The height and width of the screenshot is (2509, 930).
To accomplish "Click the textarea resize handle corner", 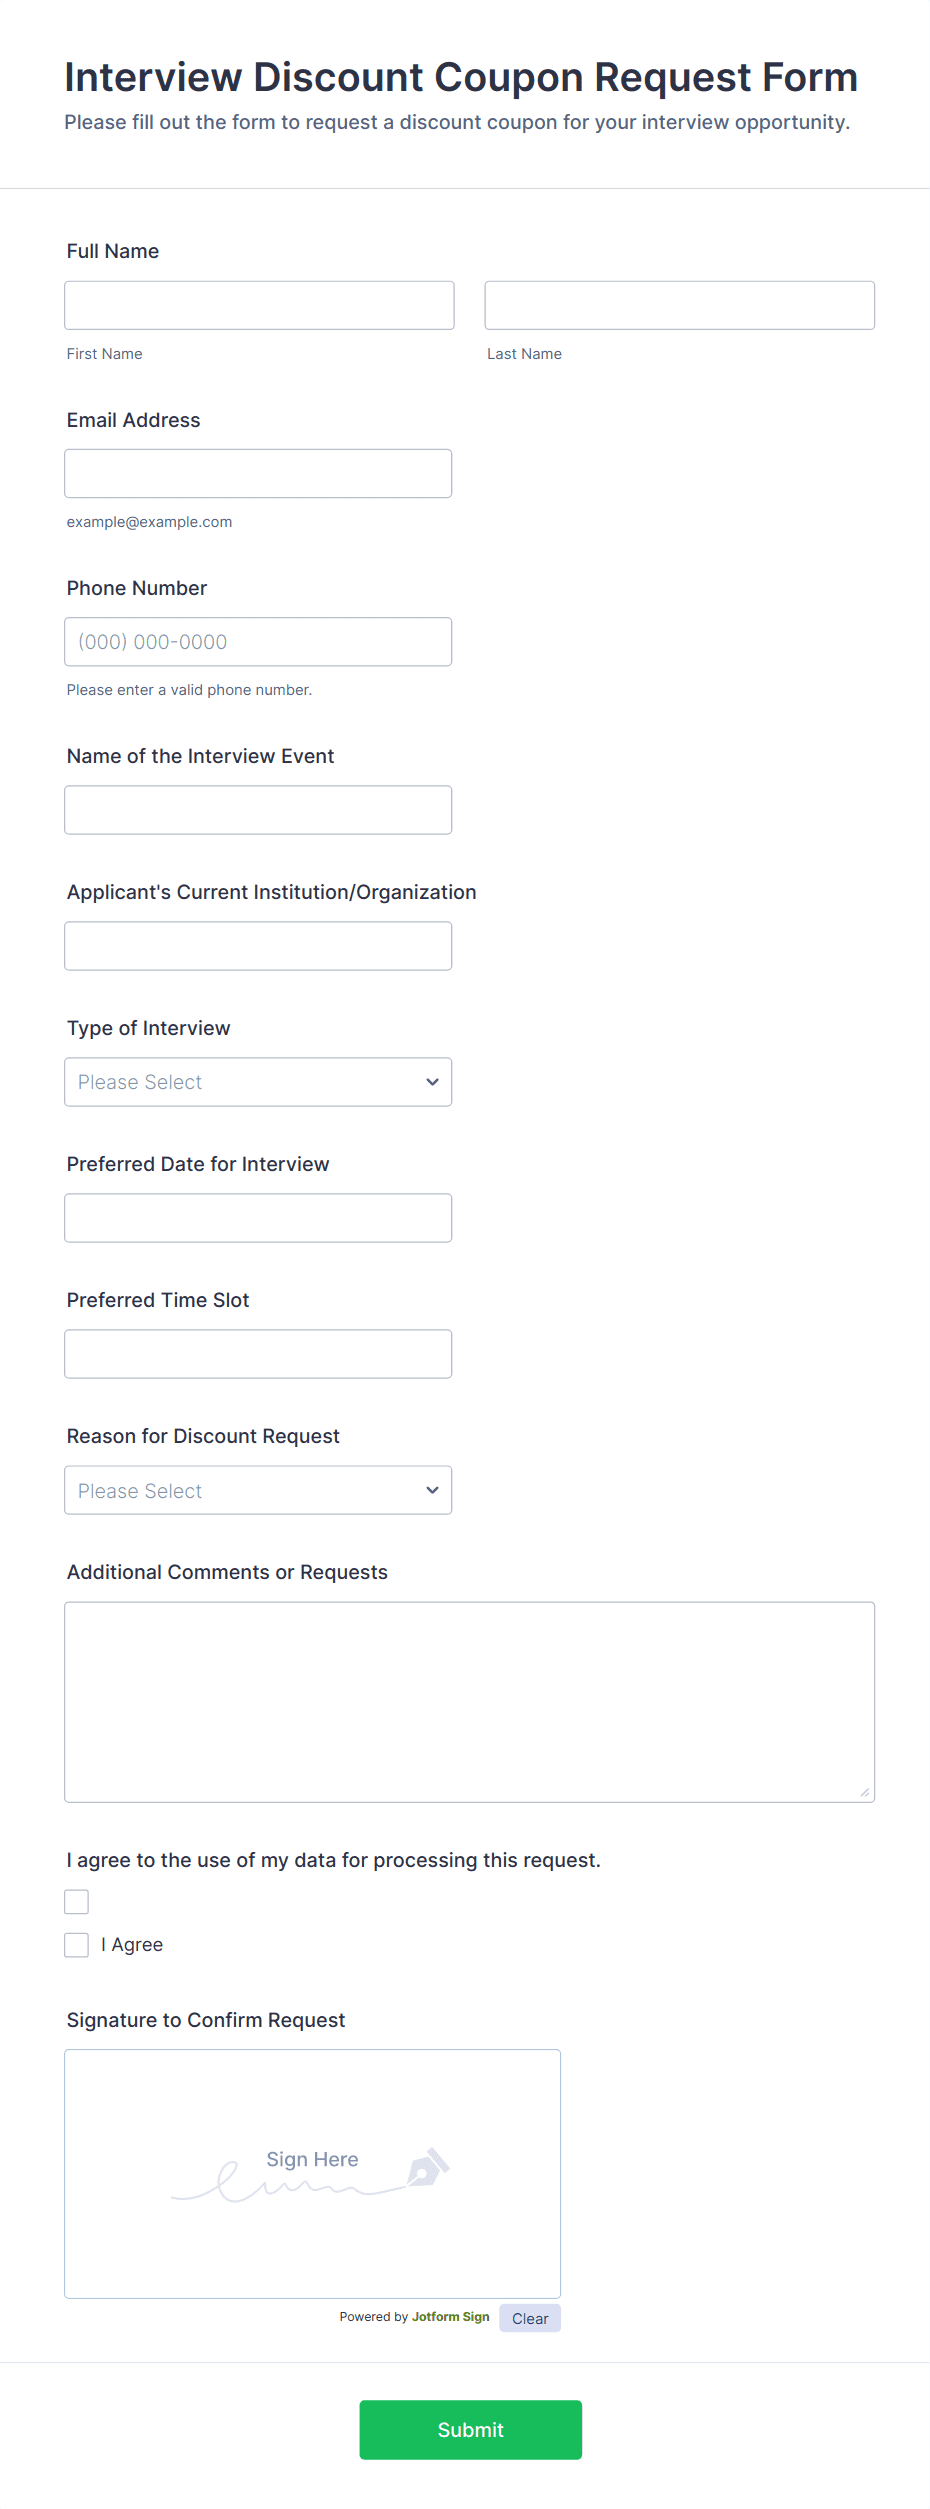I will [865, 1792].
